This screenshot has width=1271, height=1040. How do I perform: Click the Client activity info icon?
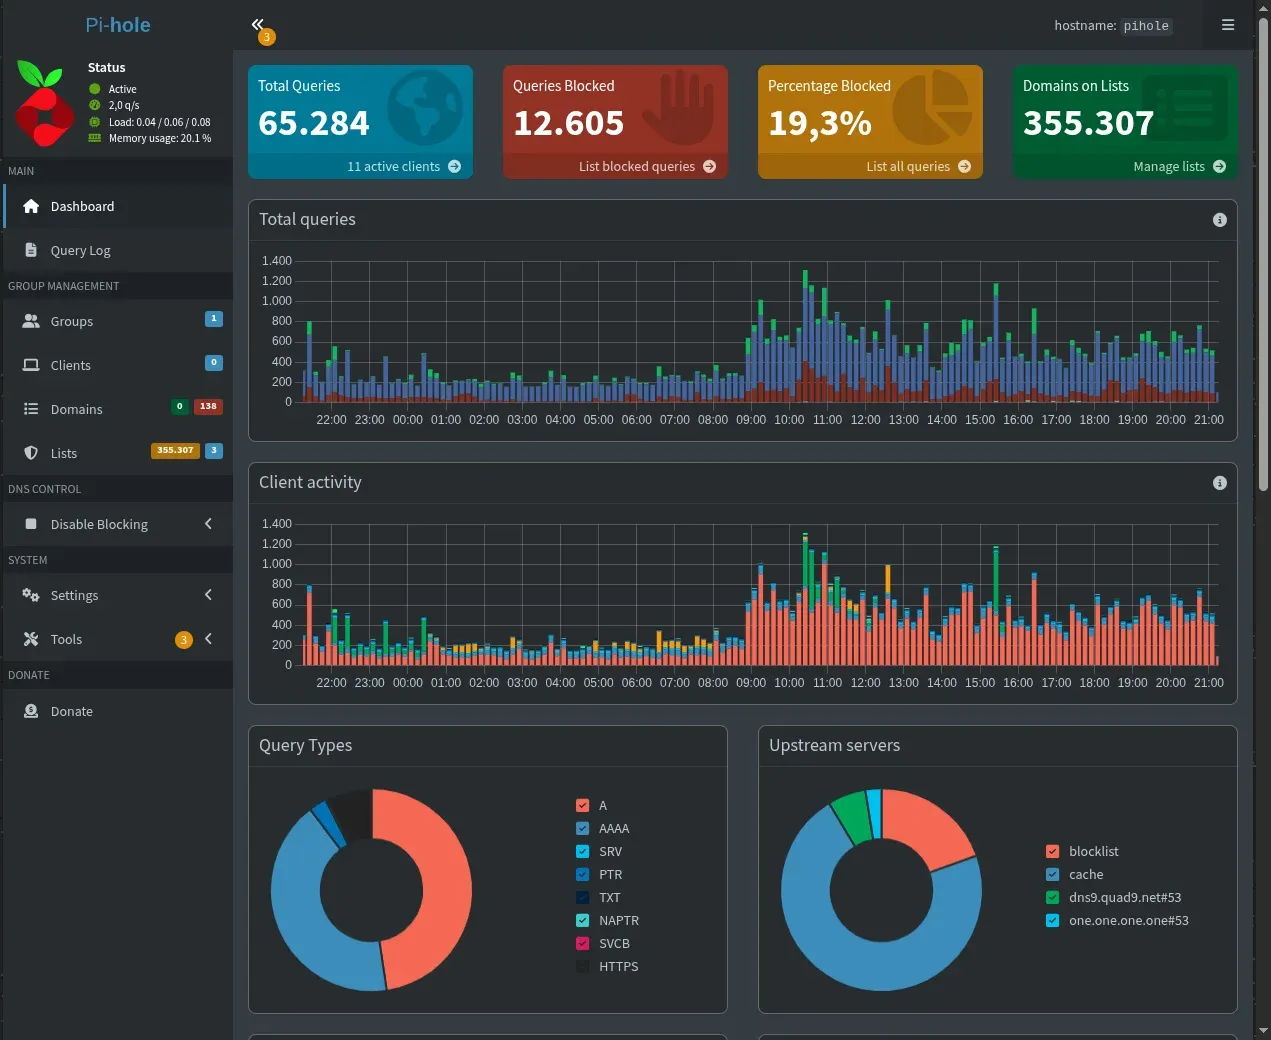1220,483
